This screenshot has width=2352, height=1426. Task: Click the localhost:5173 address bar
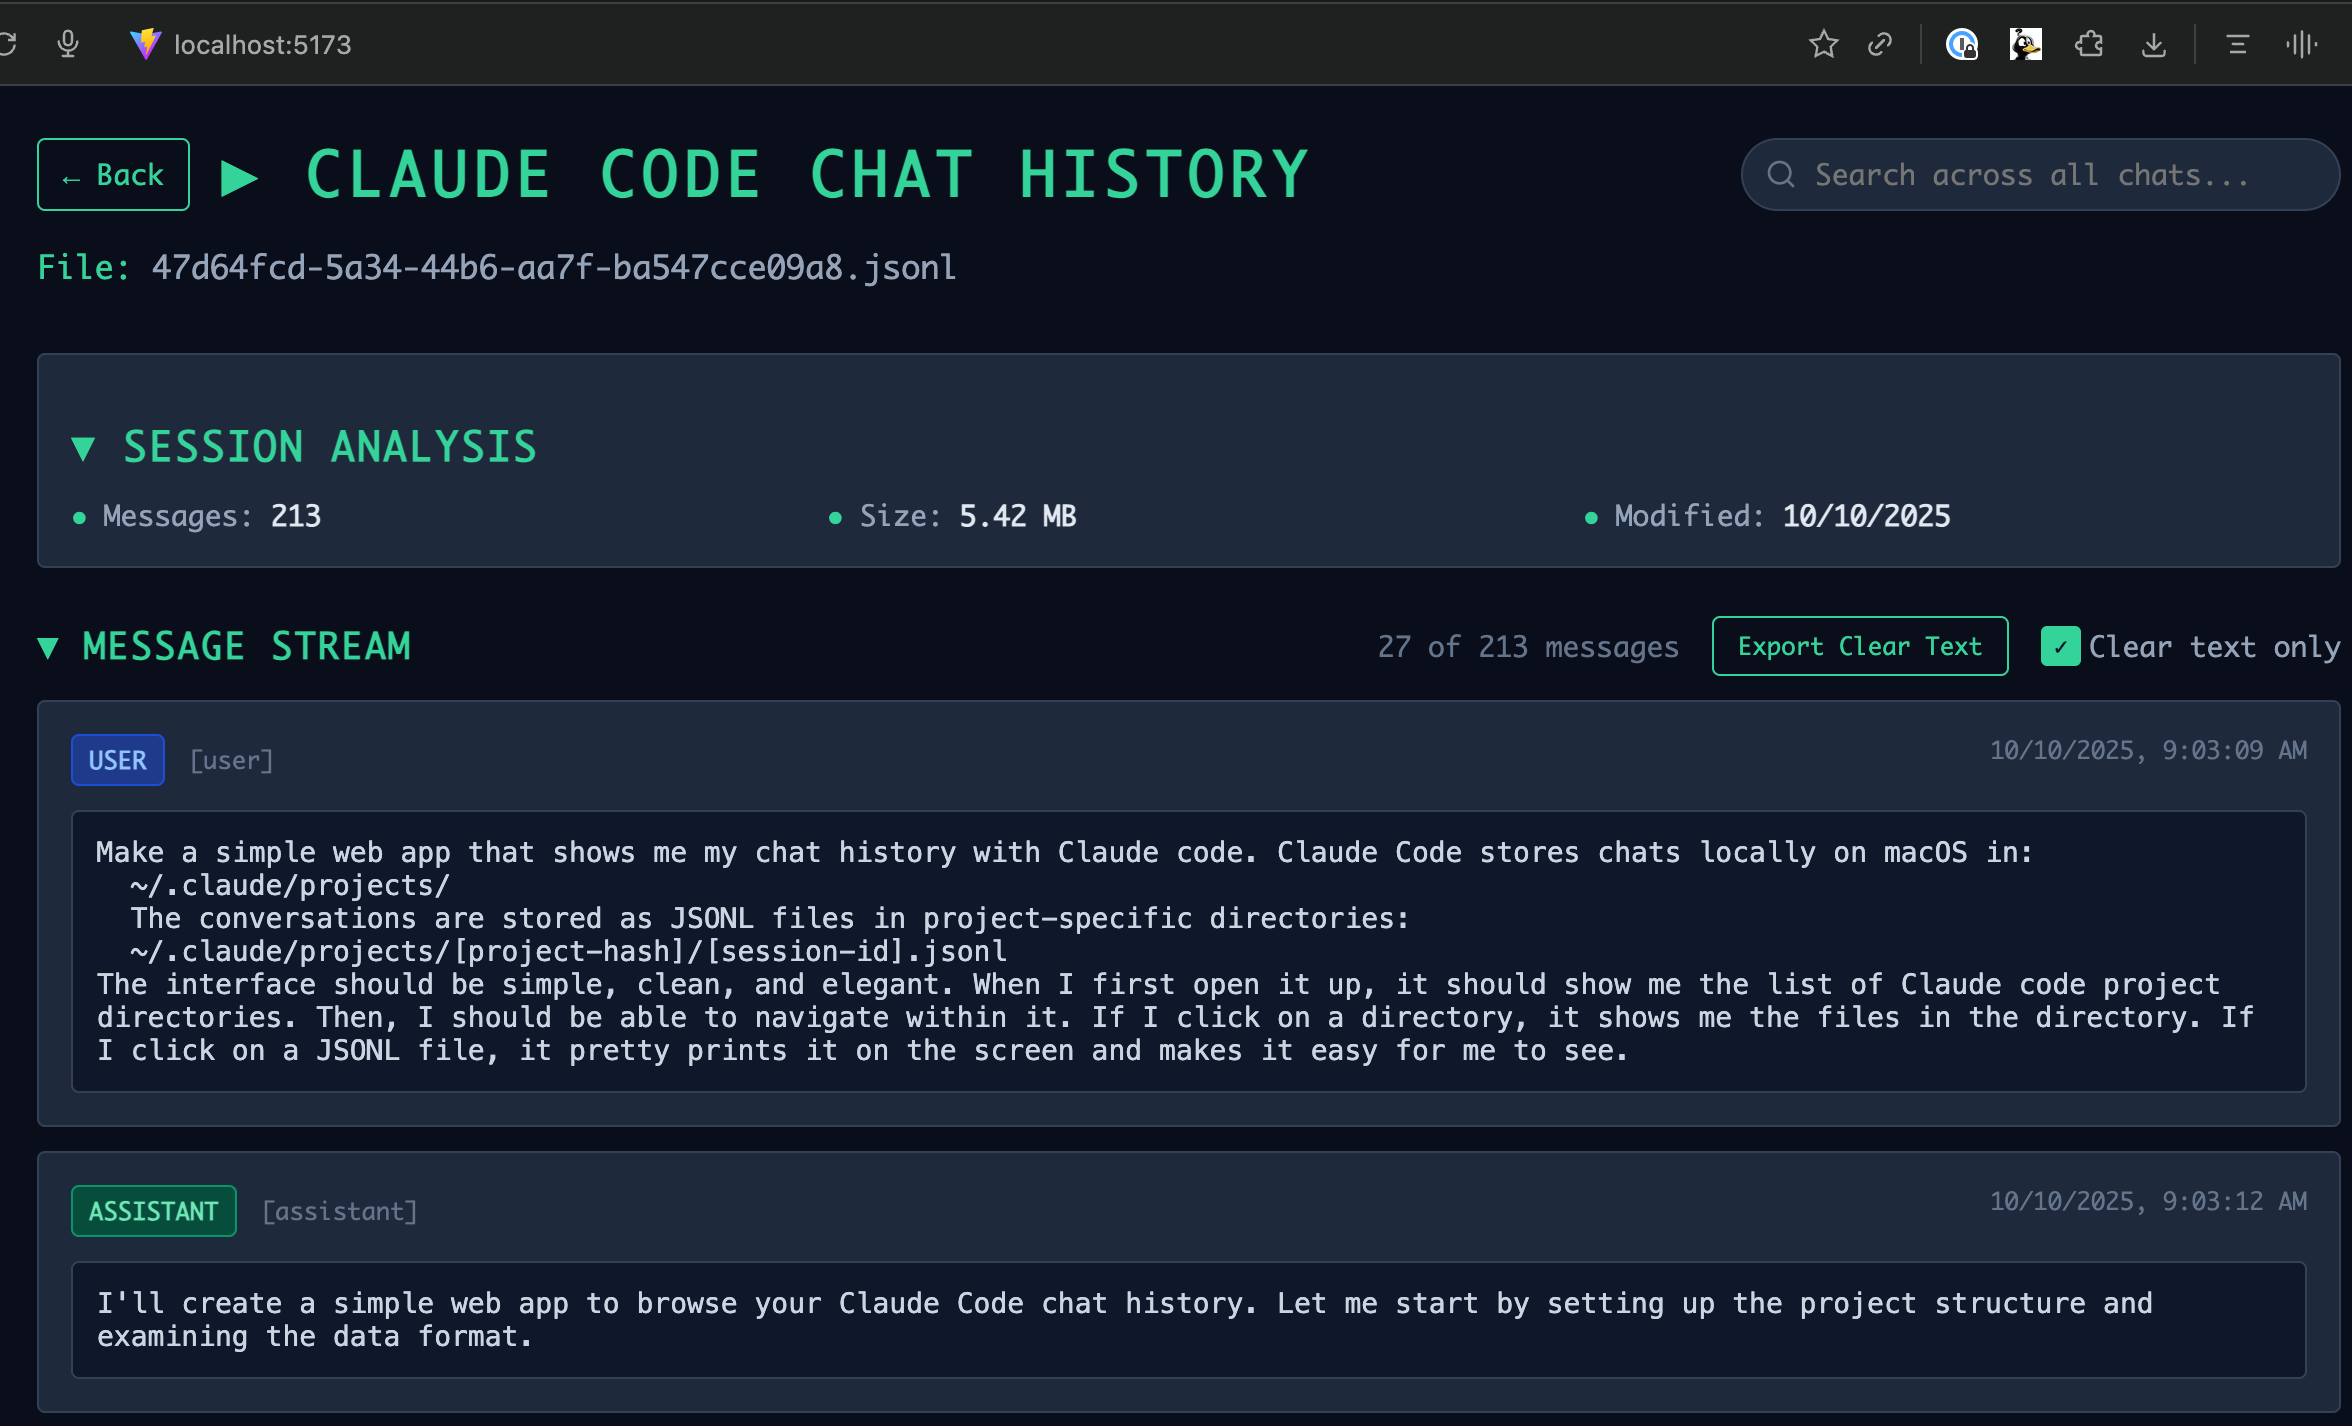pyautogui.click(x=262, y=44)
